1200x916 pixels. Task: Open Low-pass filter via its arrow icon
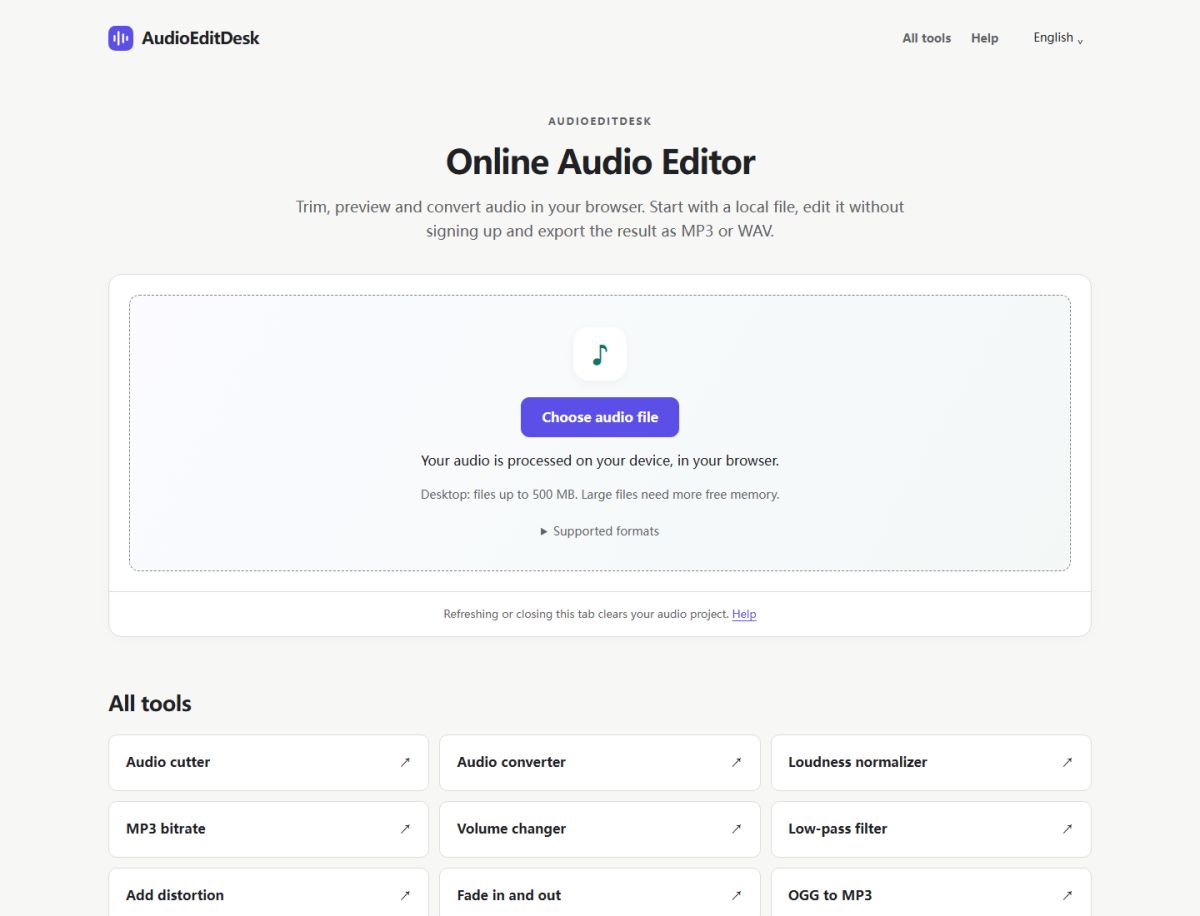[x=1067, y=829]
